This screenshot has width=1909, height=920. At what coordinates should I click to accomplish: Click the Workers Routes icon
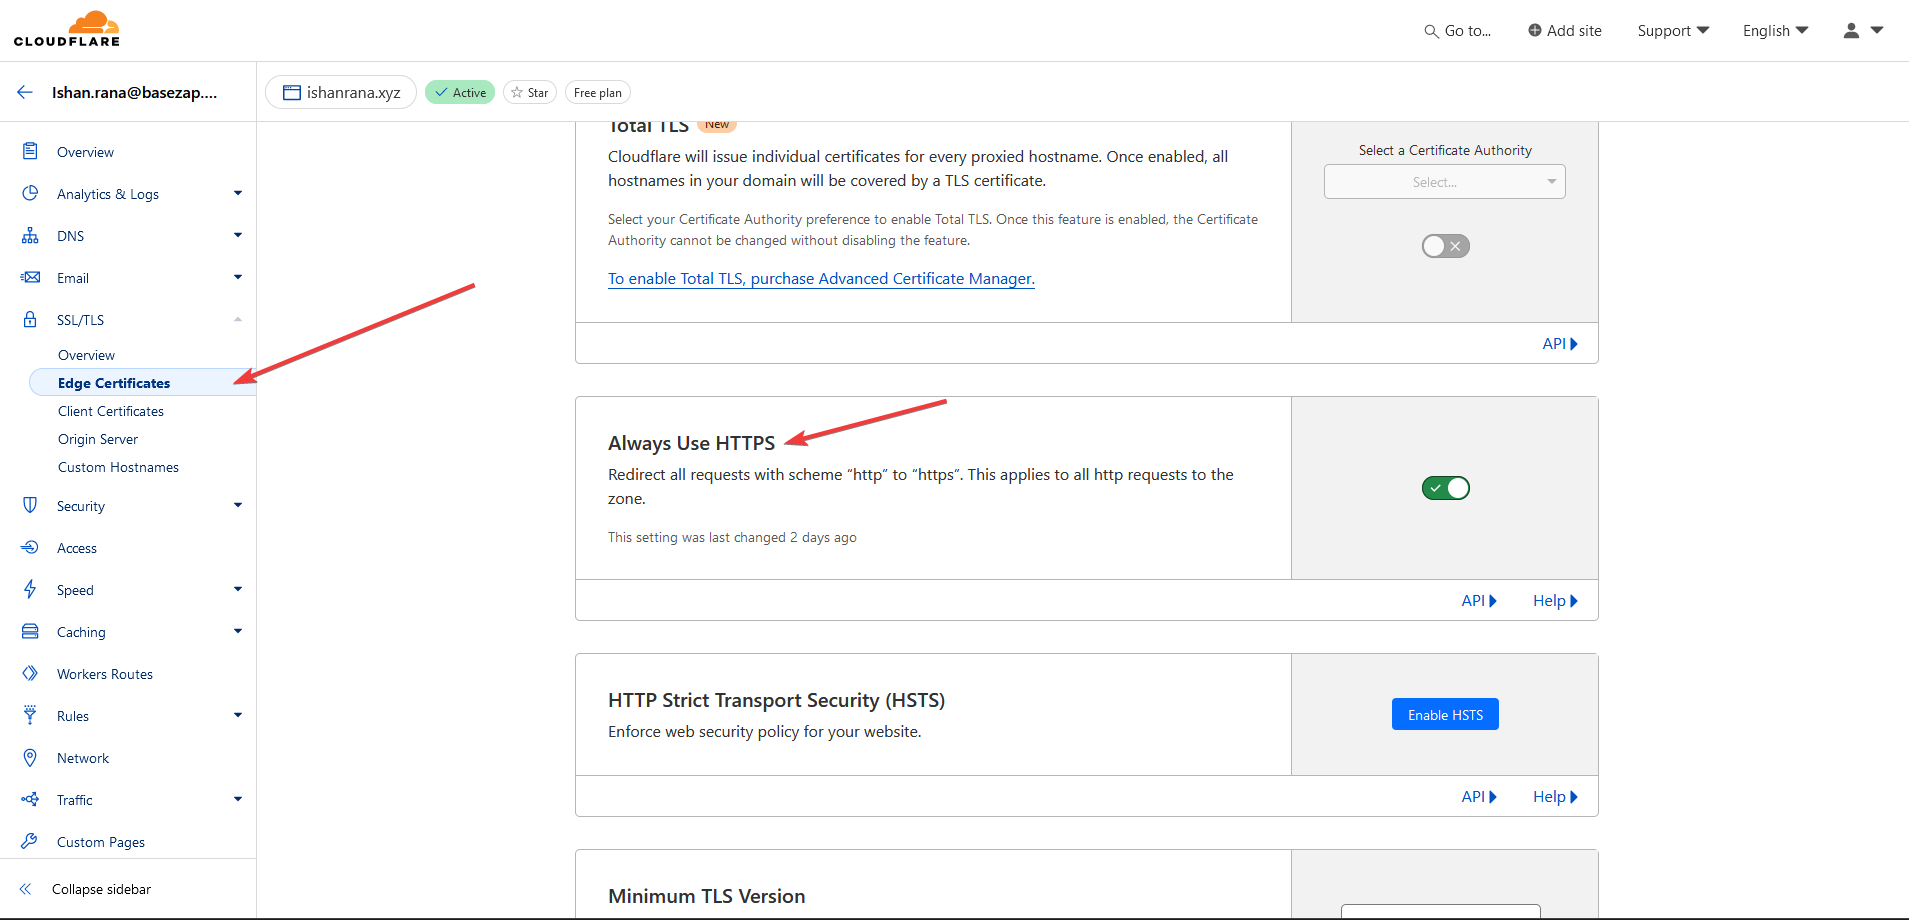tap(31, 673)
